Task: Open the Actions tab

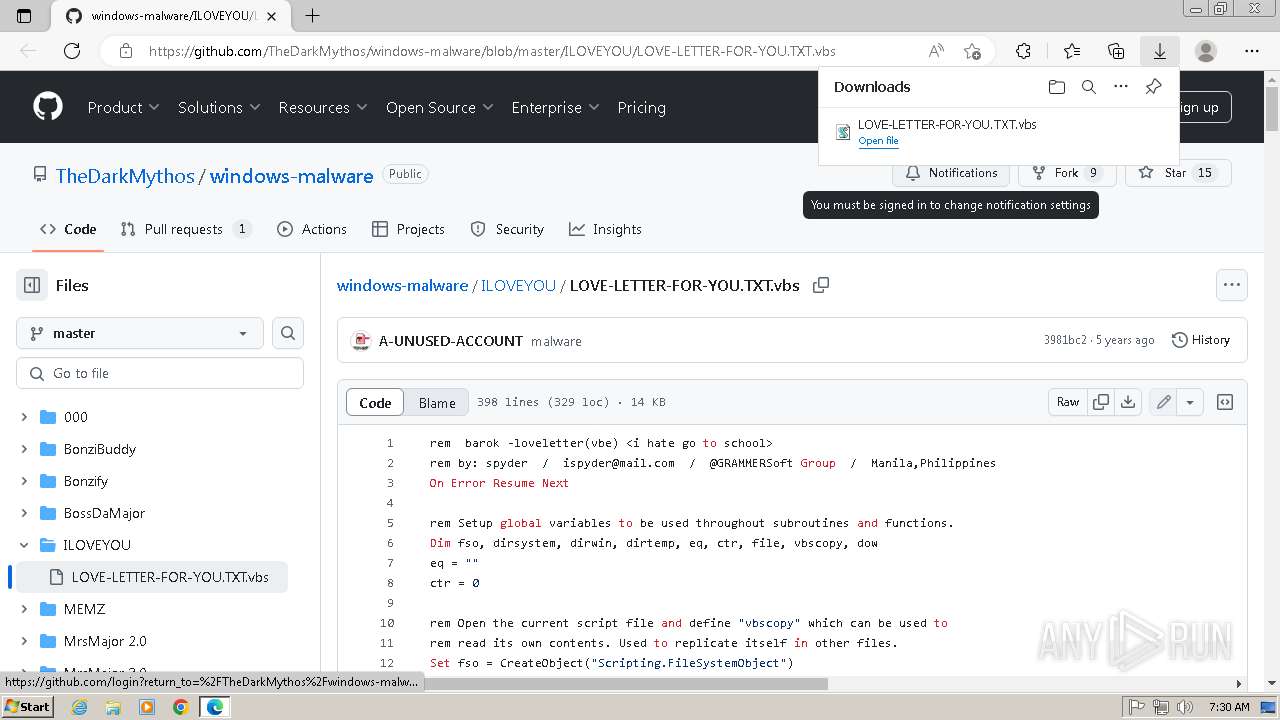Action: point(312,229)
